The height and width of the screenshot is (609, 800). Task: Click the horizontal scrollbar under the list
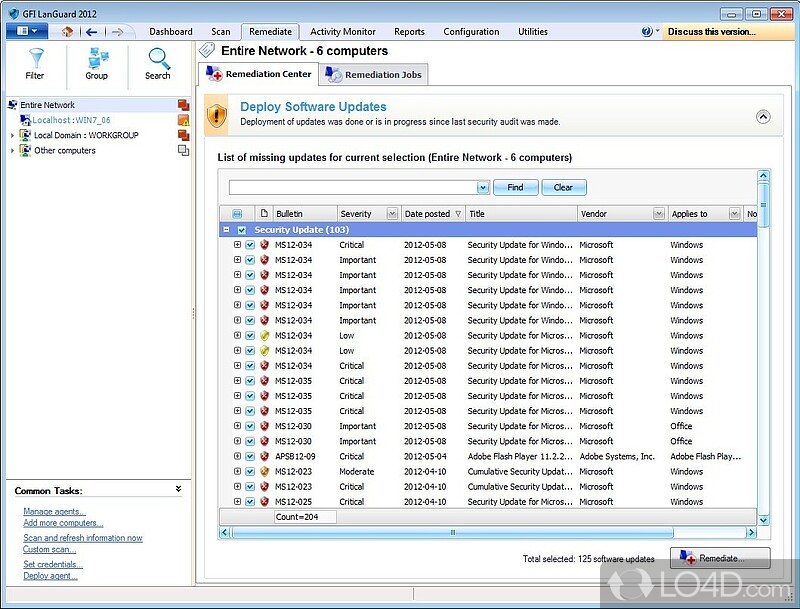(x=452, y=533)
